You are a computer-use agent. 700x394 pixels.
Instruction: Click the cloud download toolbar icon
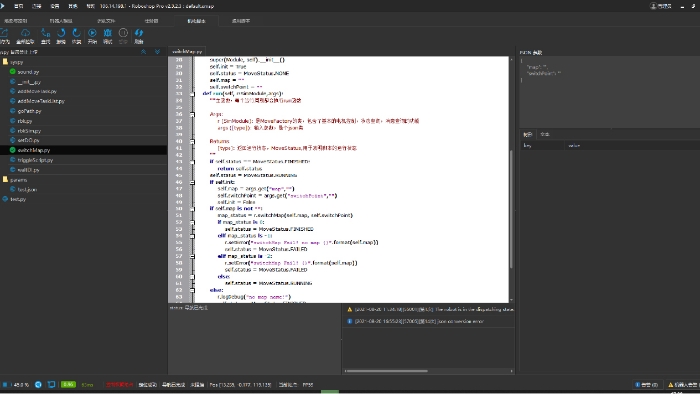pos(25,33)
